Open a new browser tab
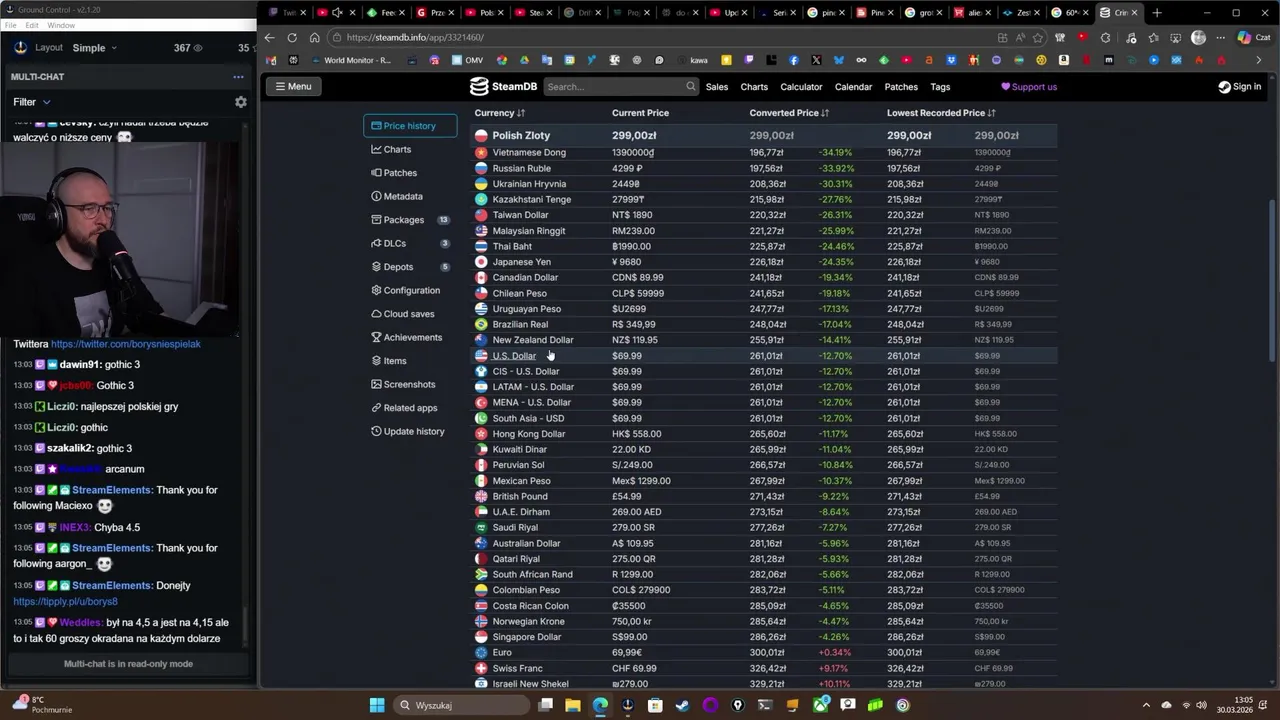 tap(1157, 13)
